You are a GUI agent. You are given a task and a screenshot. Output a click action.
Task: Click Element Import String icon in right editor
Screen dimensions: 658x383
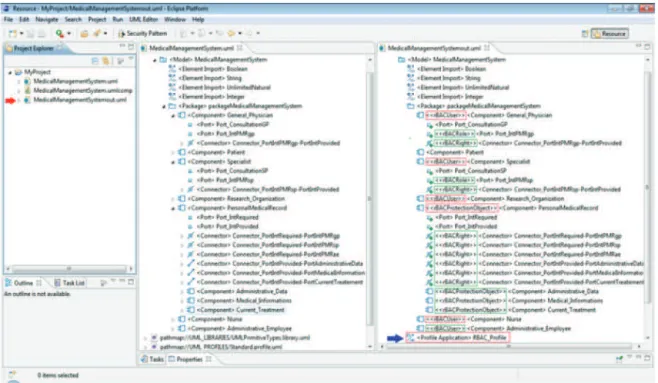410,78
